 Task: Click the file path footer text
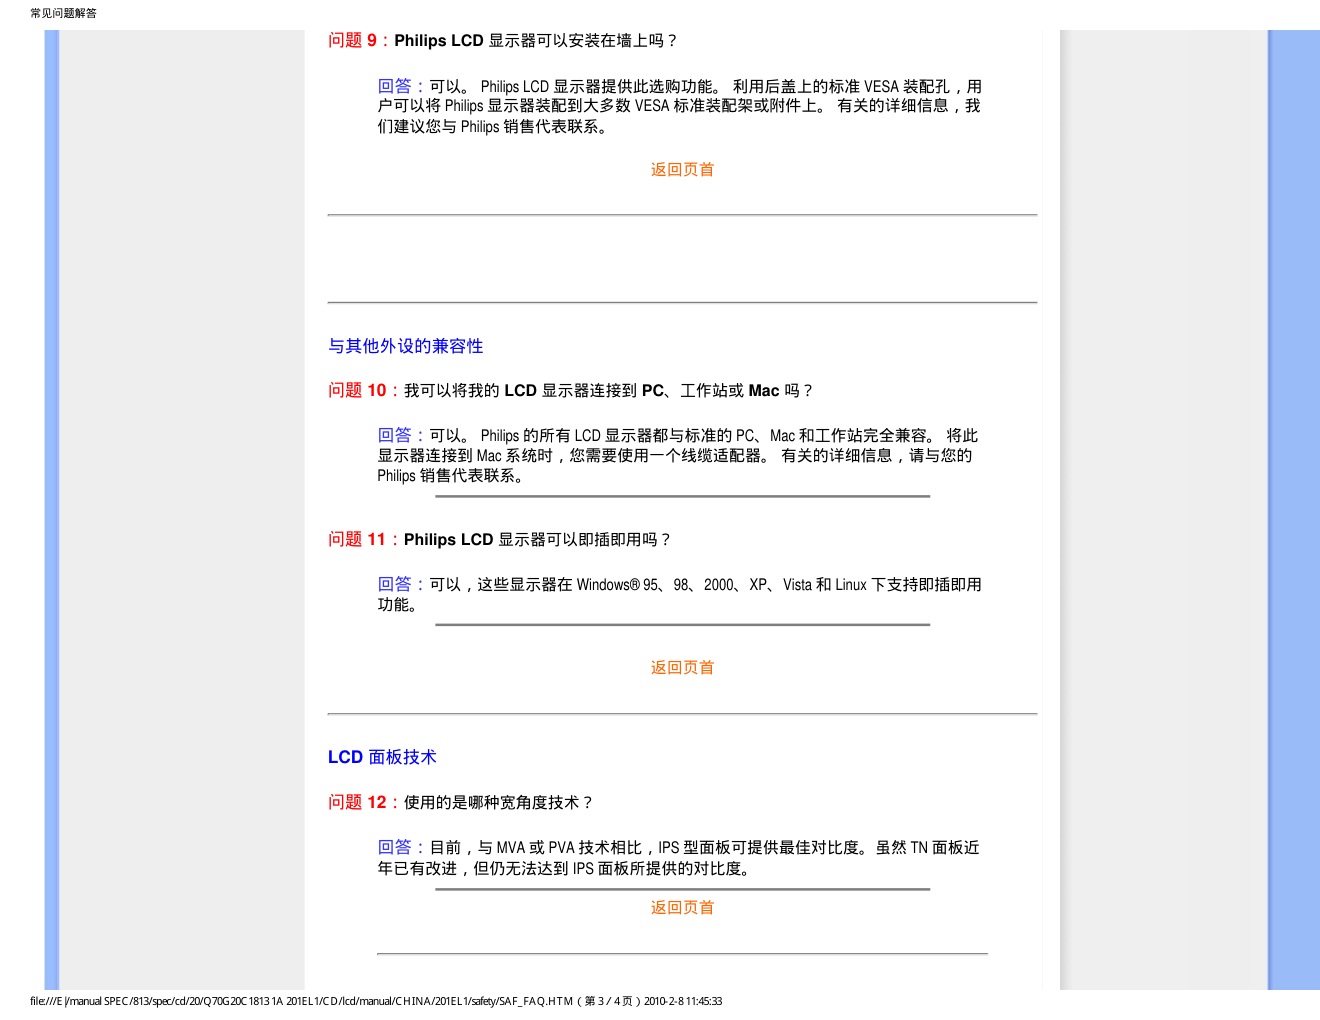coord(376,1001)
